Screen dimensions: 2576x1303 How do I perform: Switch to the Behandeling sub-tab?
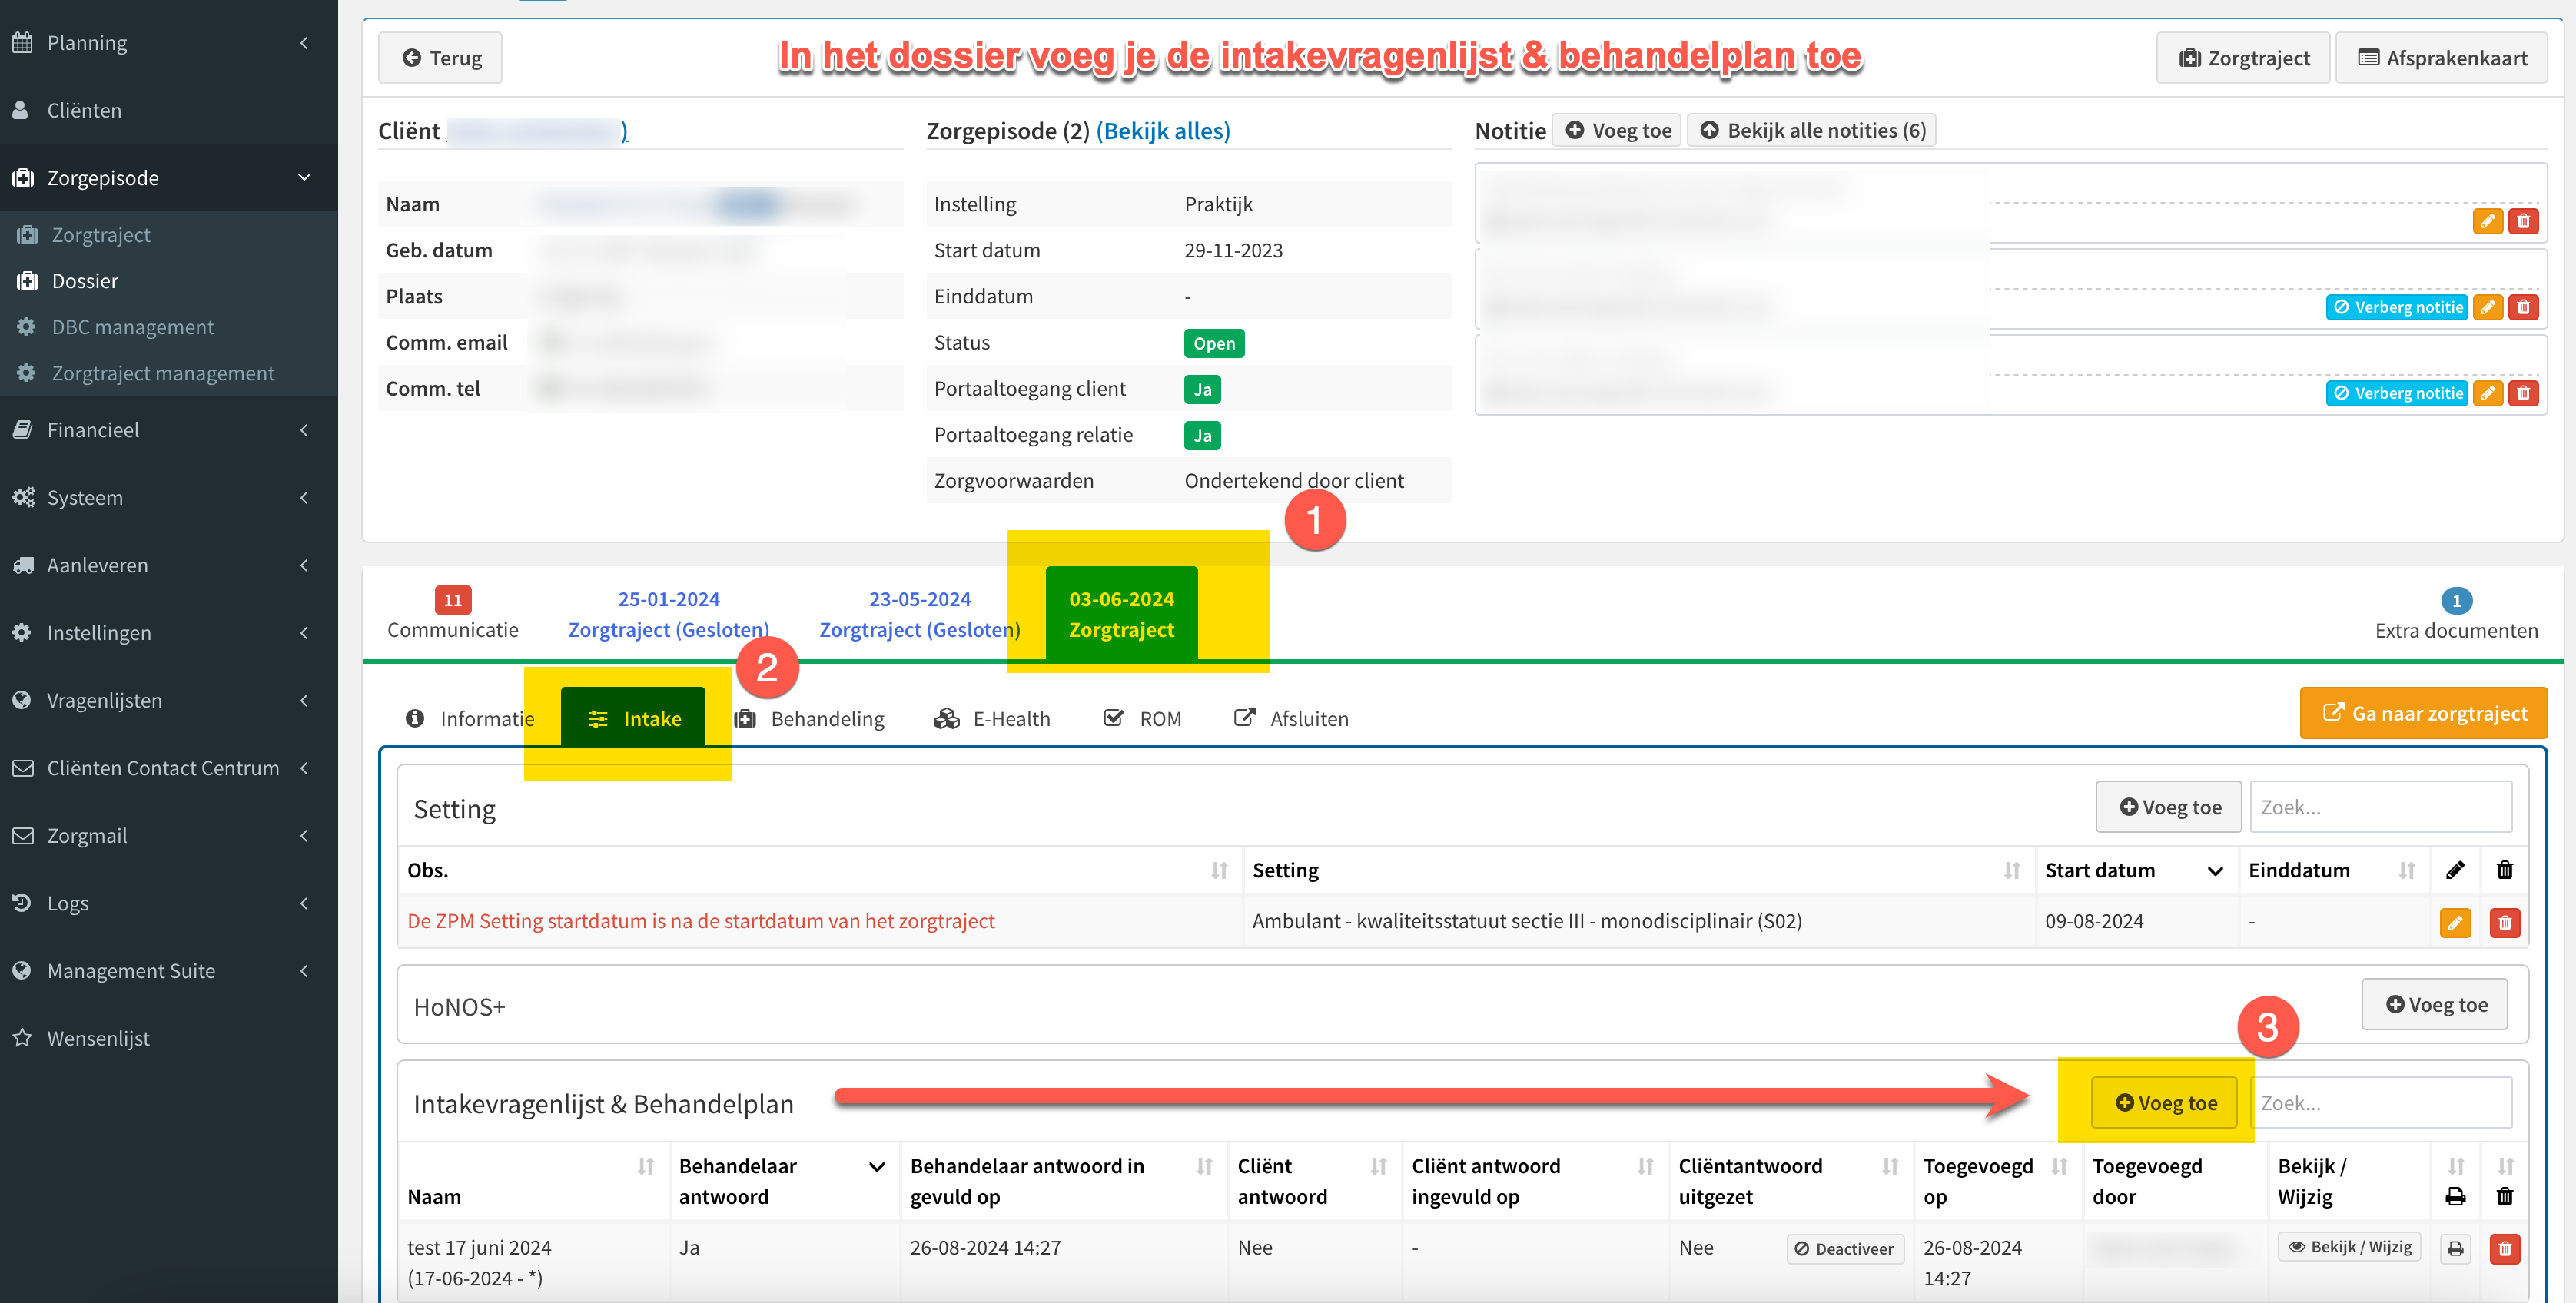tap(809, 719)
